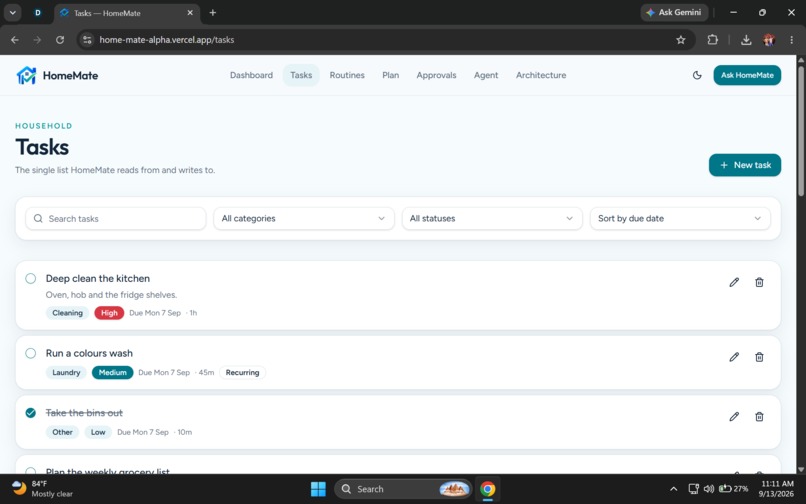
Task: Mark Run a colours wash as complete
Action: (31, 353)
